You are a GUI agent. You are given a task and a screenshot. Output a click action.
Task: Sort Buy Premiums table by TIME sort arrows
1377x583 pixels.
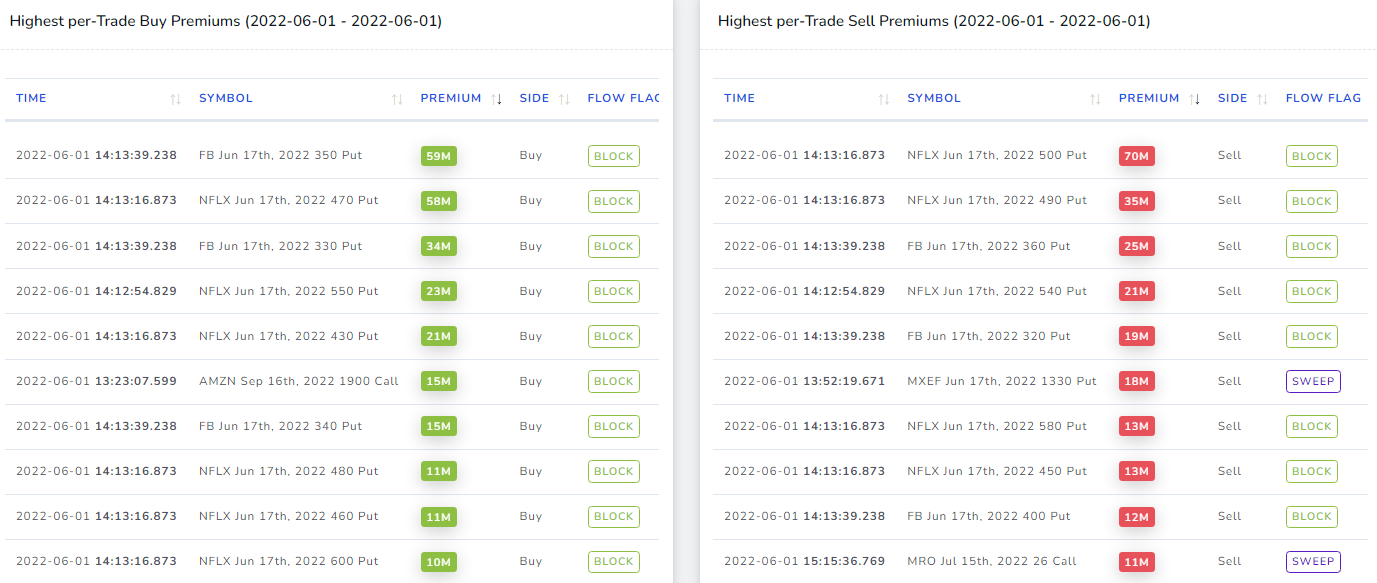tap(176, 99)
